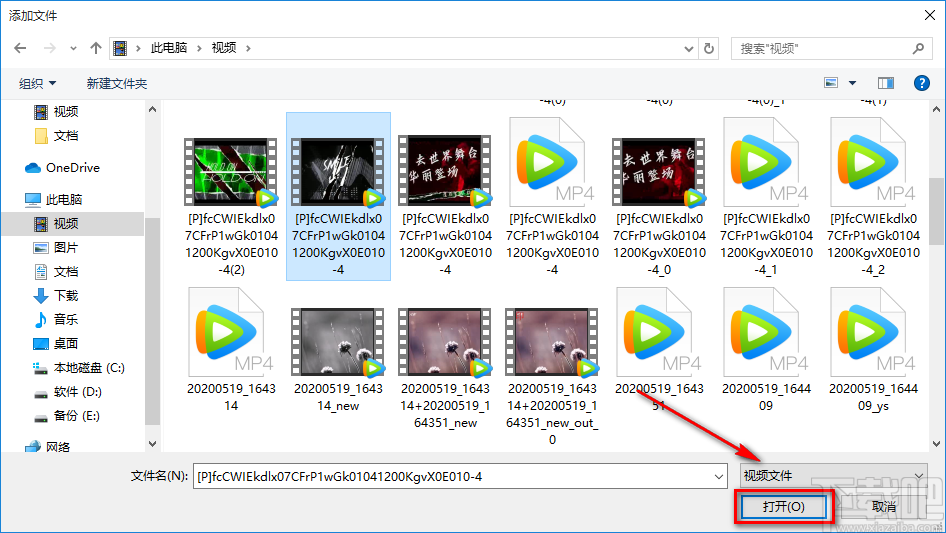
Task: Close the 添加文件 dialog
Action: click(930, 15)
